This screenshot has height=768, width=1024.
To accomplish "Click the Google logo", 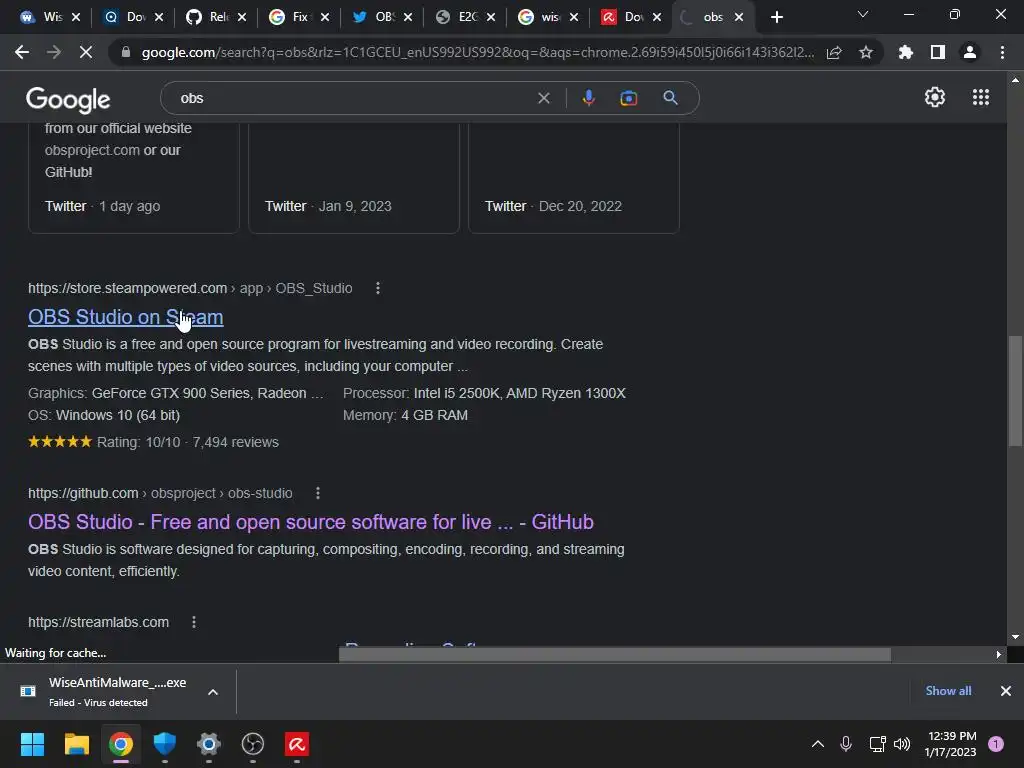I will point(68,99).
